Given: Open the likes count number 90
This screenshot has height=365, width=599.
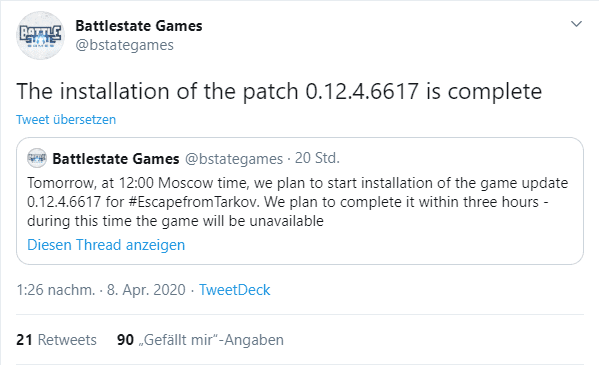Looking at the screenshot, I should click(125, 340).
